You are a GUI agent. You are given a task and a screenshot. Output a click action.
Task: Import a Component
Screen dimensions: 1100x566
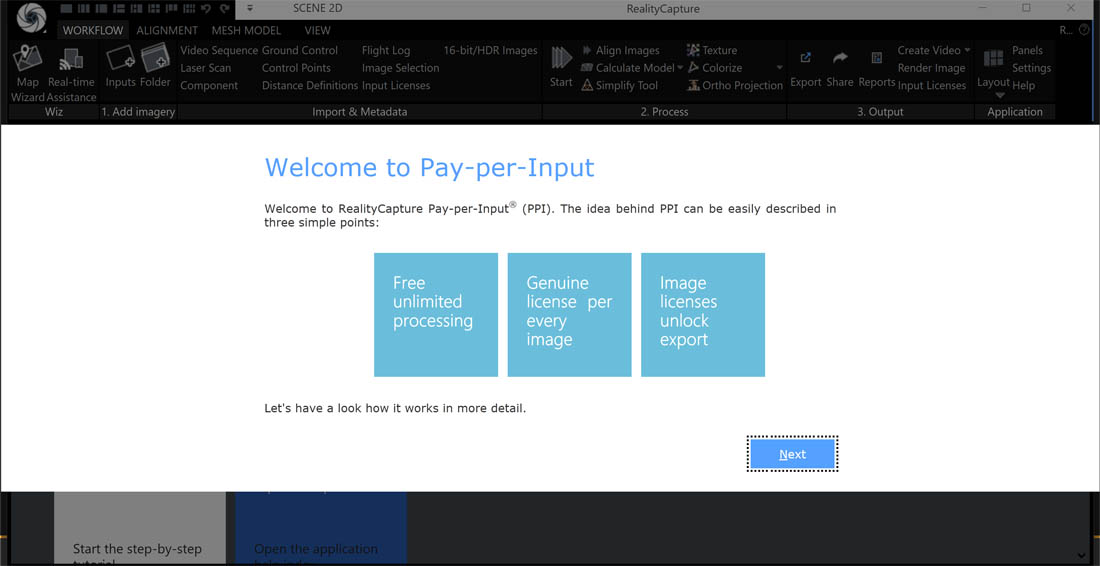coord(209,86)
